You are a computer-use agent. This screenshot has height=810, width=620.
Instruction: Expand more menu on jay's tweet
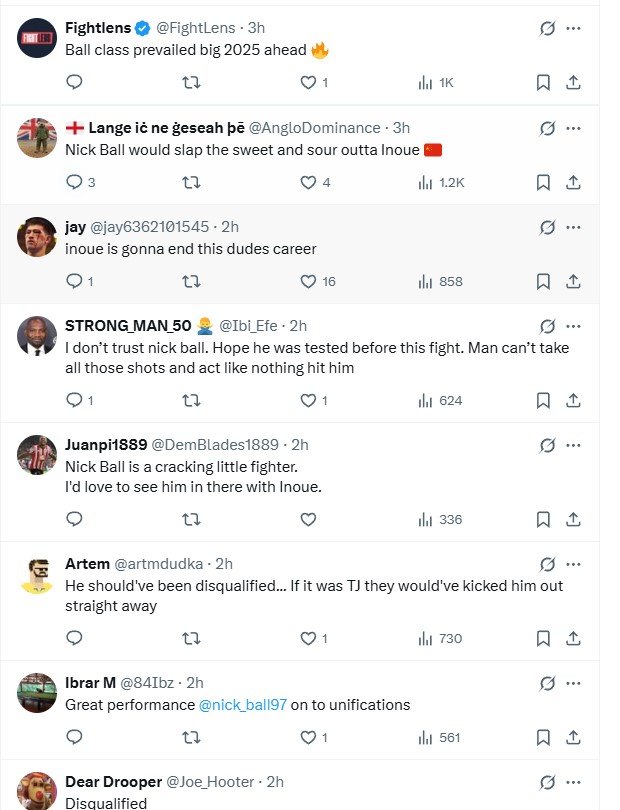pyautogui.click(x=573, y=227)
